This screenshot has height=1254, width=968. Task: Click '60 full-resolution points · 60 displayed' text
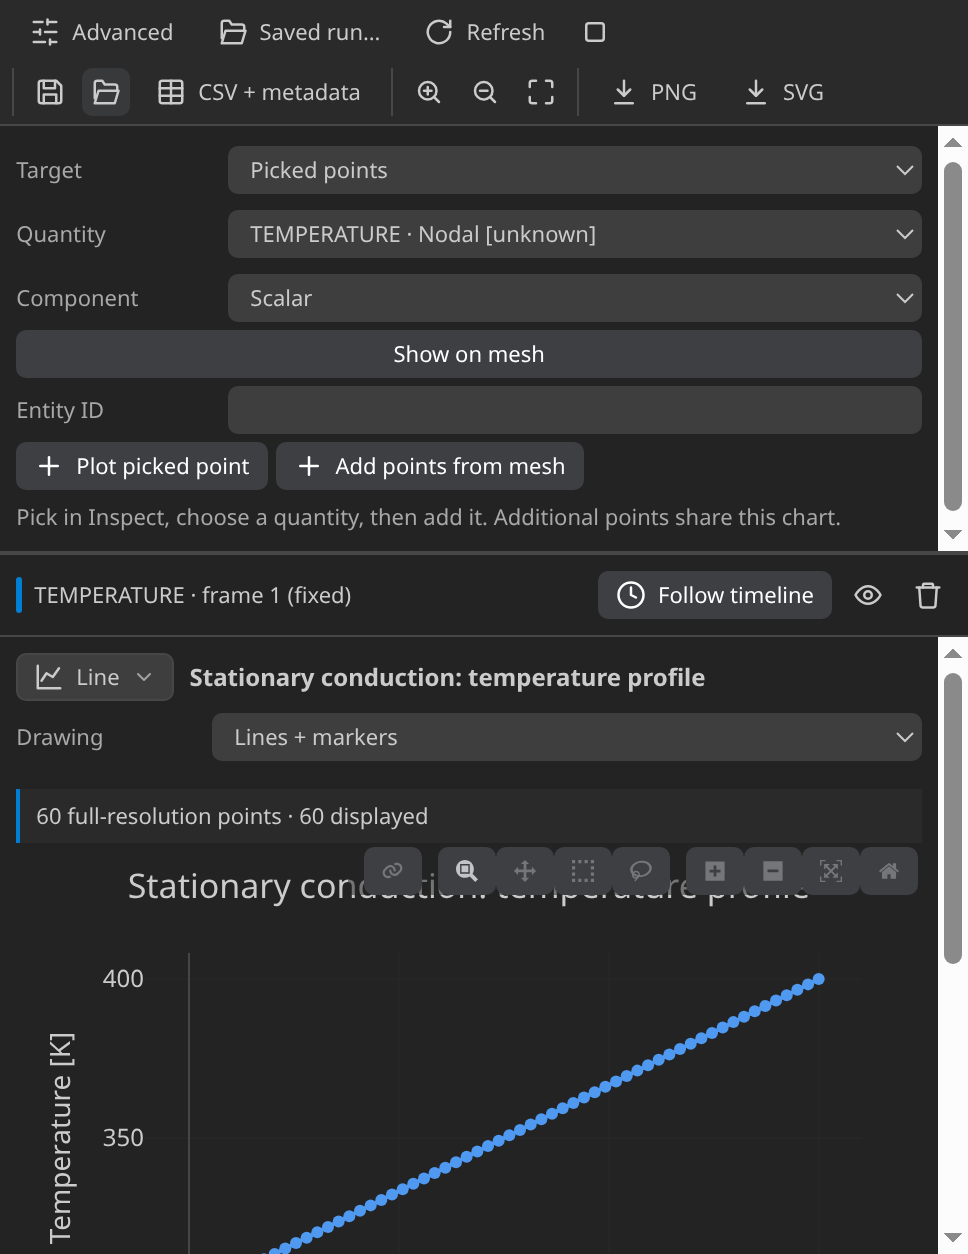point(232,816)
